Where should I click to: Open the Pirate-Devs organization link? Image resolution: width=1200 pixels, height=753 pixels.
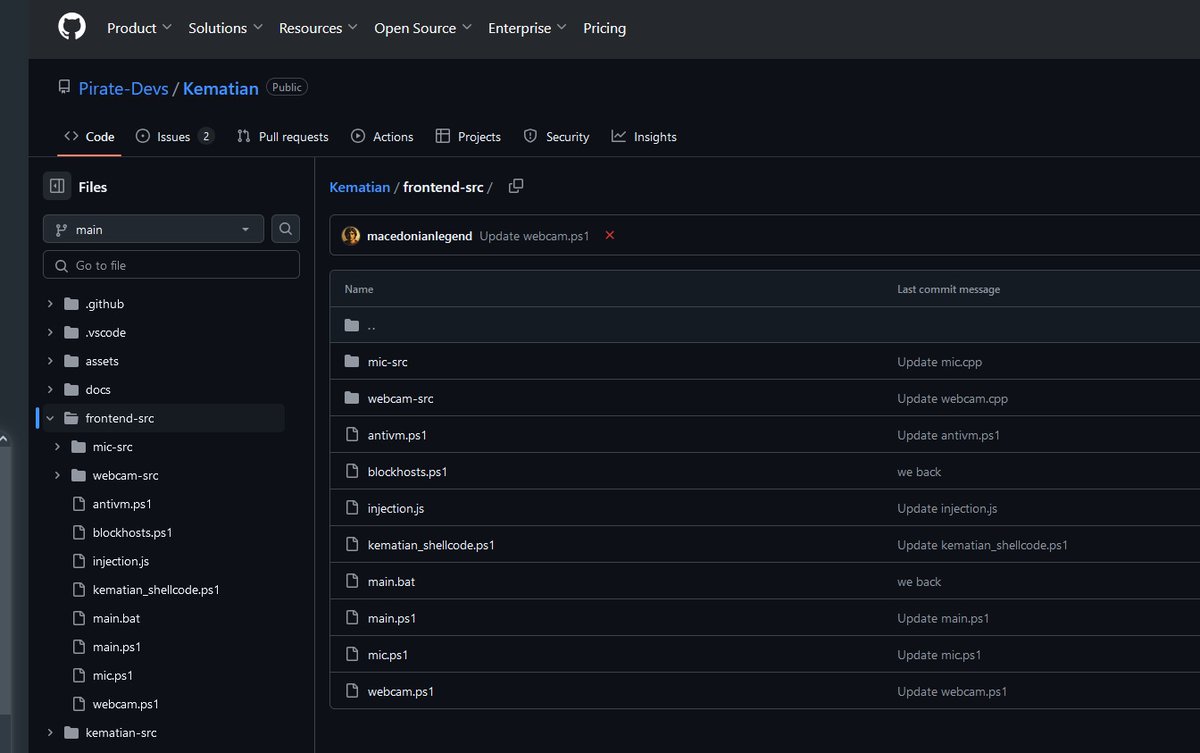pyautogui.click(x=123, y=88)
